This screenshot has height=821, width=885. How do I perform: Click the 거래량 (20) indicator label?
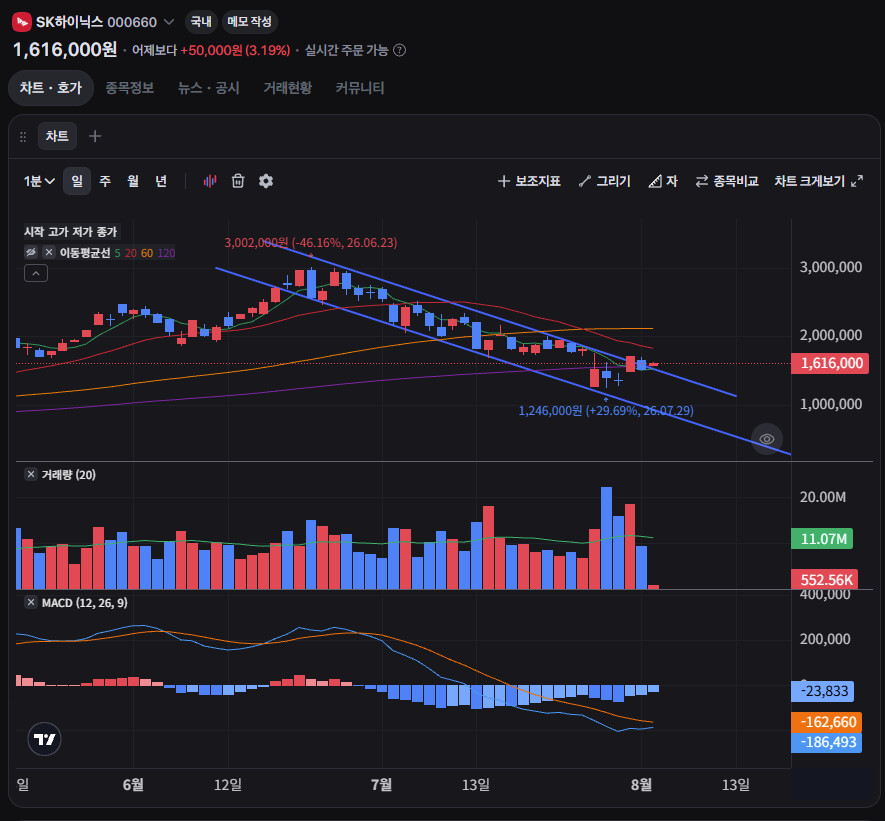[x=68, y=475]
